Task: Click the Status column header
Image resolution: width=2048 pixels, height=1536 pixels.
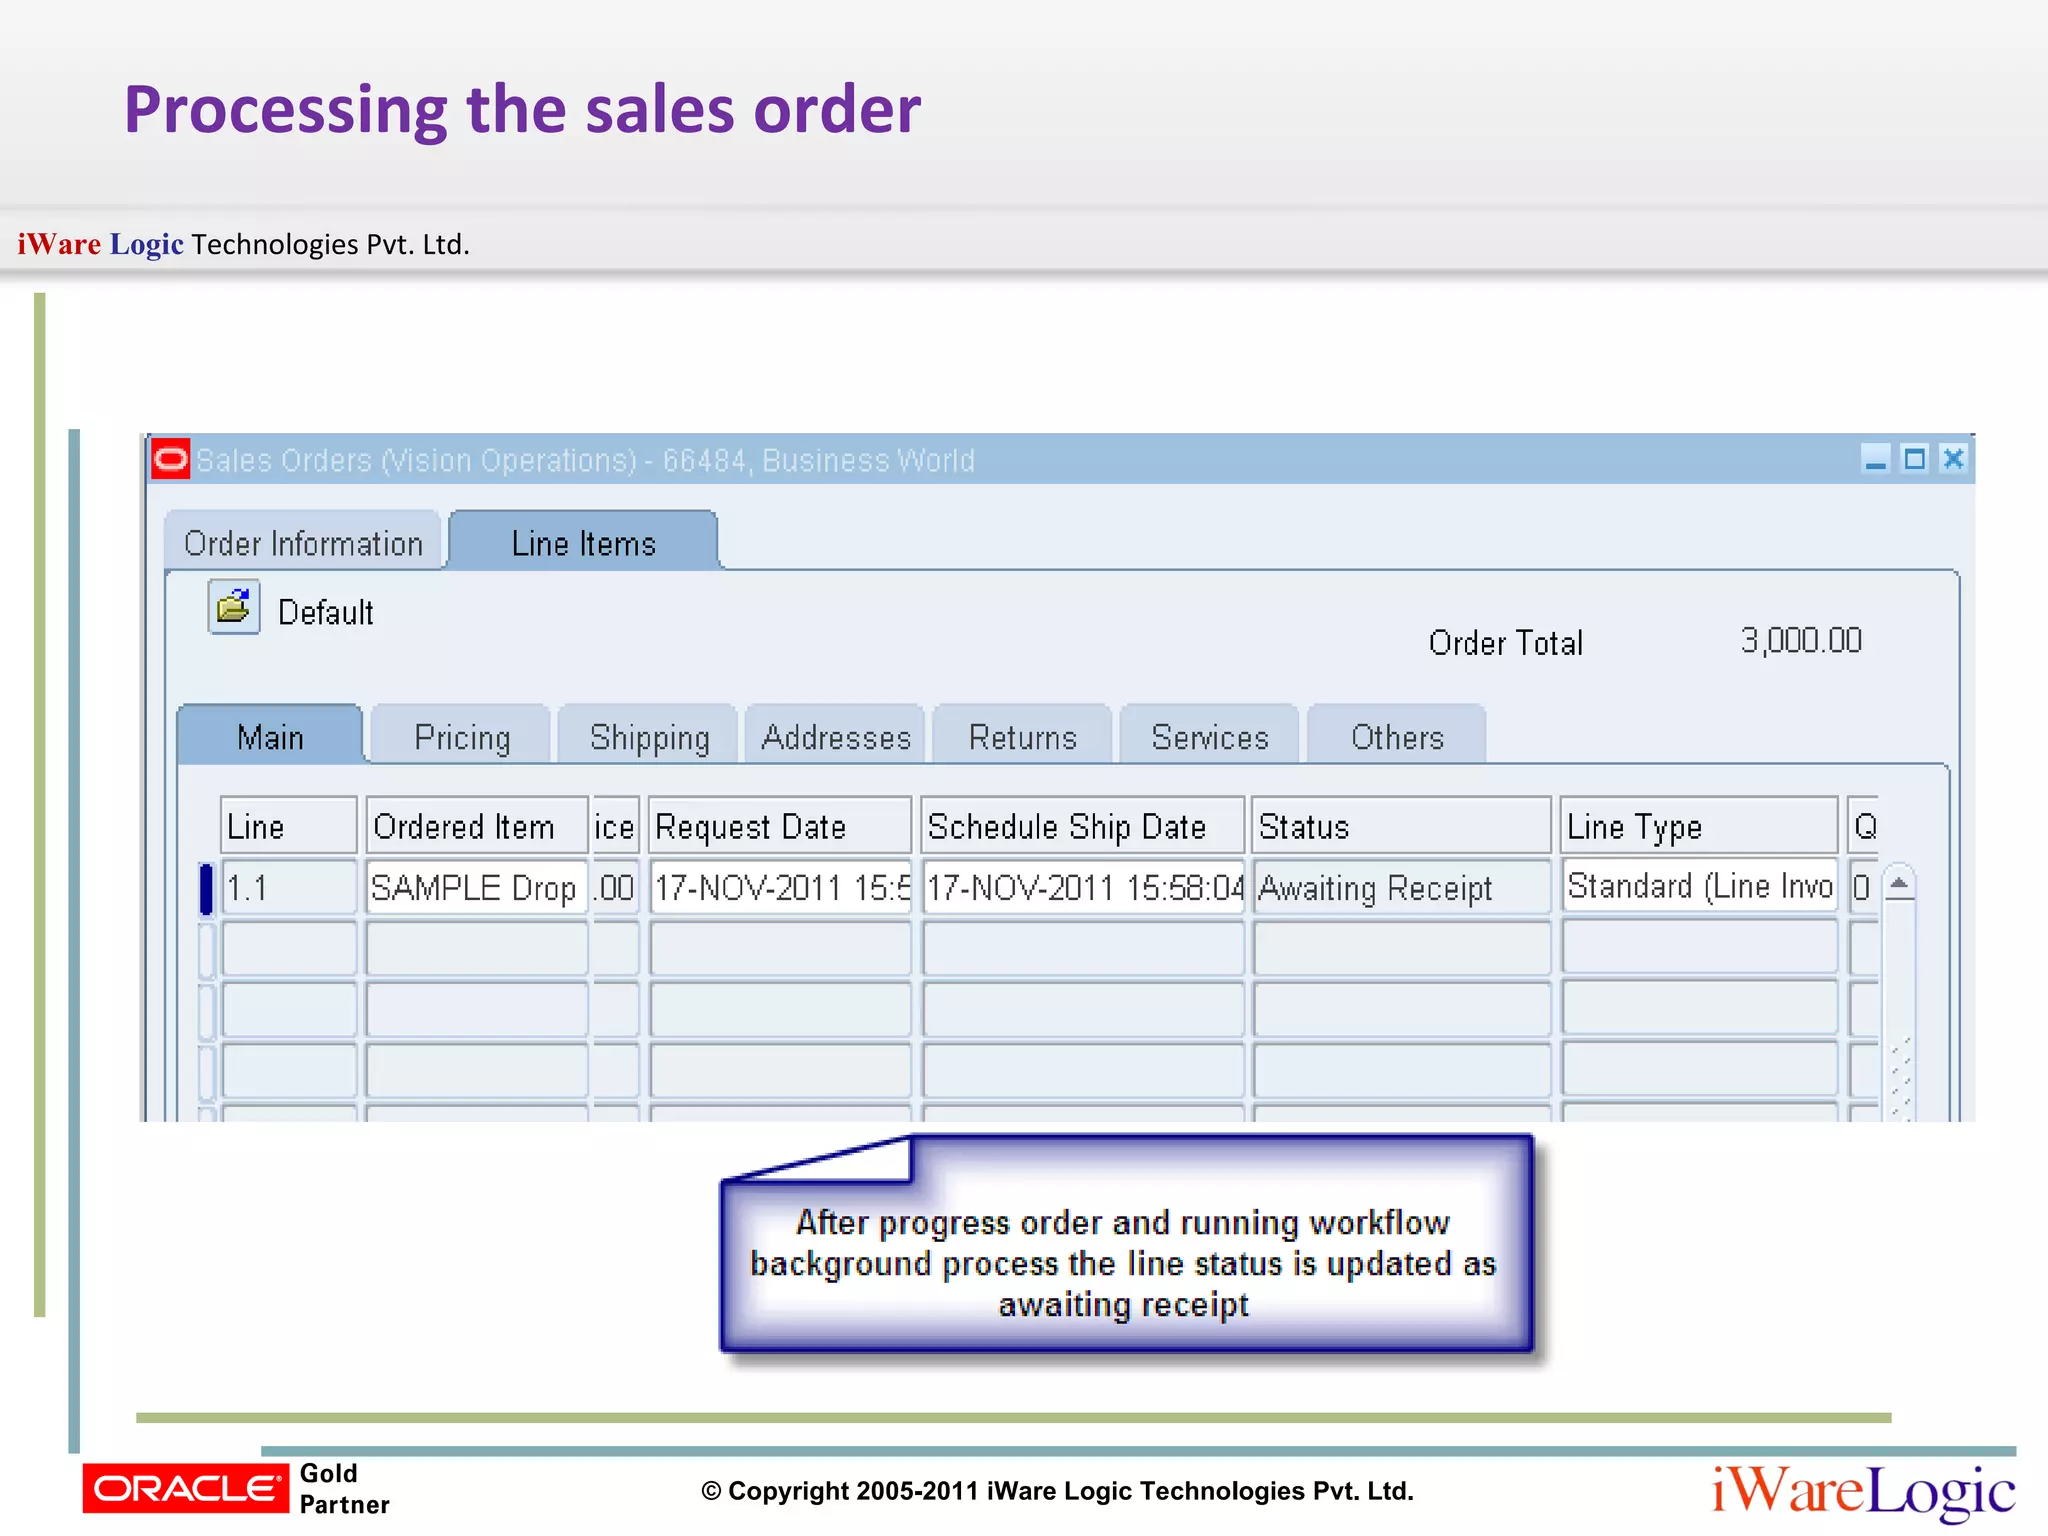Action: pyautogui.click(x=1402, y=826)
